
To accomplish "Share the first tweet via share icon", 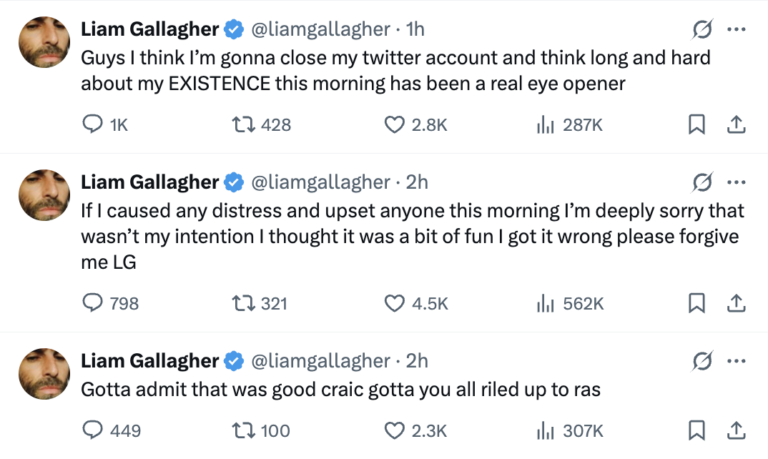I will pos(735,124).
